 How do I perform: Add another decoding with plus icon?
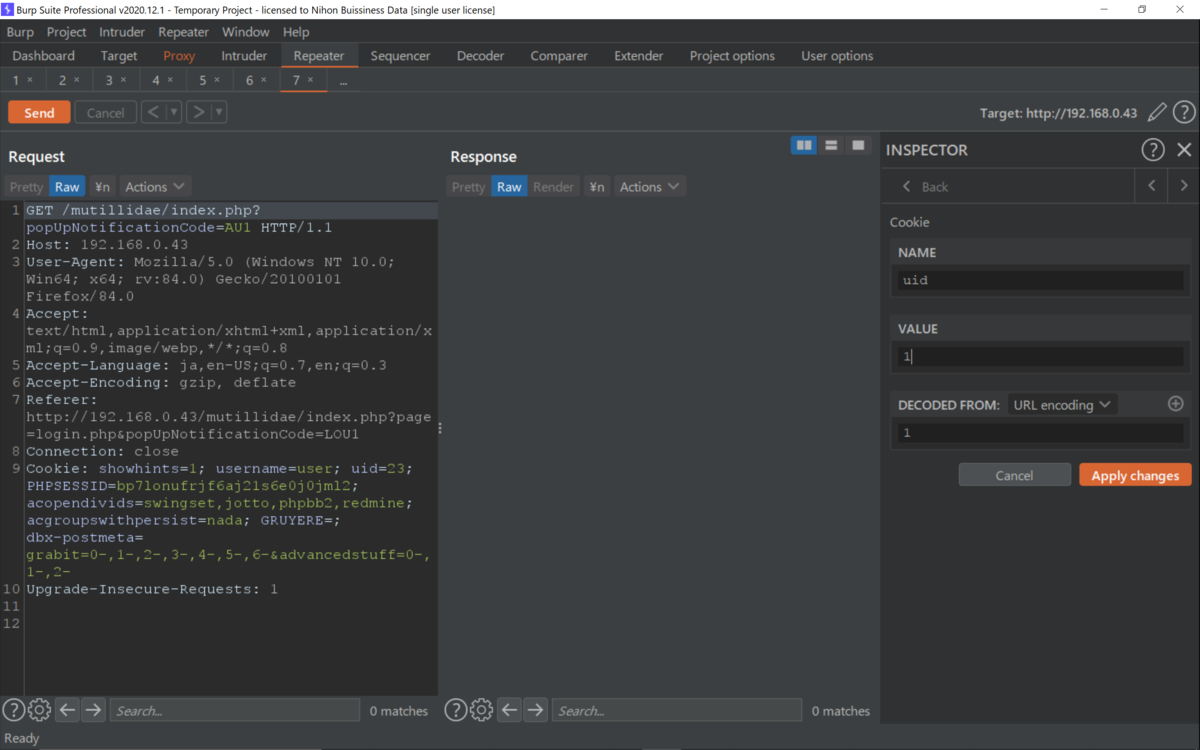pos(1176,404)
